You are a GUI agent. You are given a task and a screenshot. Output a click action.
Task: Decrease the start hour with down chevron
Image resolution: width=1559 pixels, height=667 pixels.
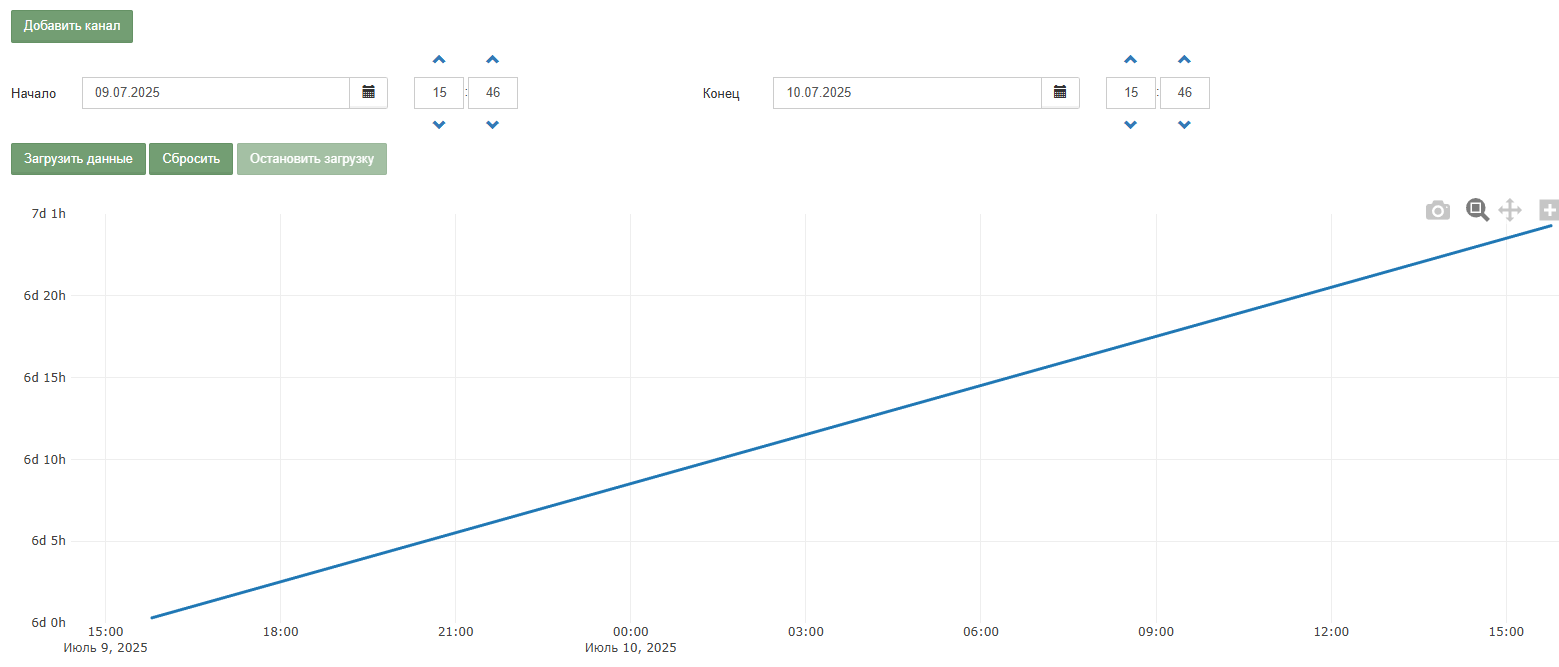pyautogui.click(x=439, y=125)
